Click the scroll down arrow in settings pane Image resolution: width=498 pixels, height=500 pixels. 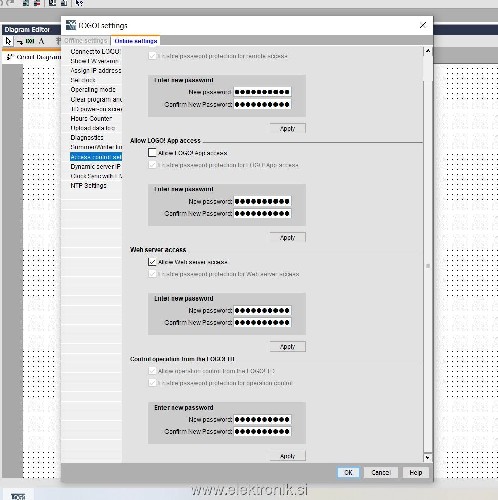click(428, 458)
